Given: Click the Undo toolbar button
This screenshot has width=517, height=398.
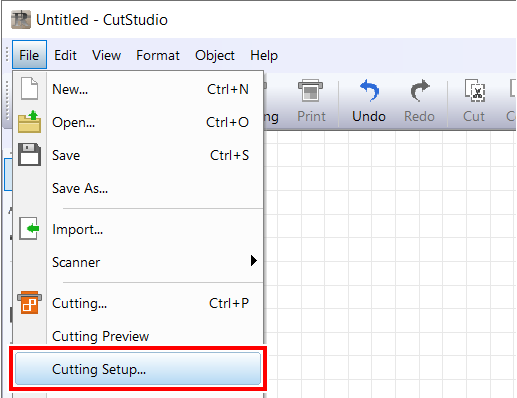Looking at the screenshot, I should coord(369,102).
